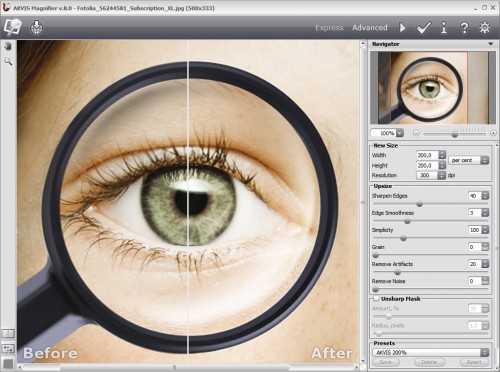Click the image area's vertical scrollbar

click(x=363, y=202)
